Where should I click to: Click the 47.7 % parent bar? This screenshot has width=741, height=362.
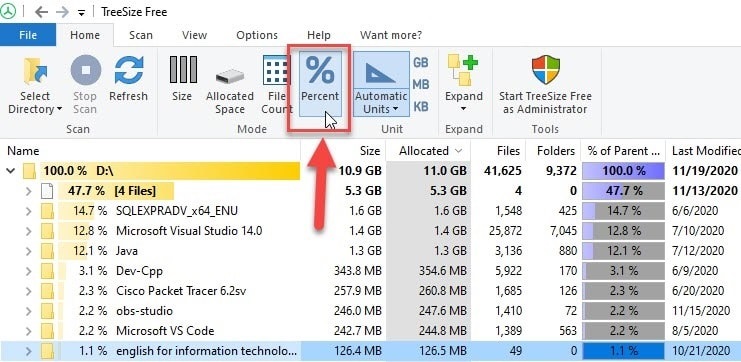(623, 191)
